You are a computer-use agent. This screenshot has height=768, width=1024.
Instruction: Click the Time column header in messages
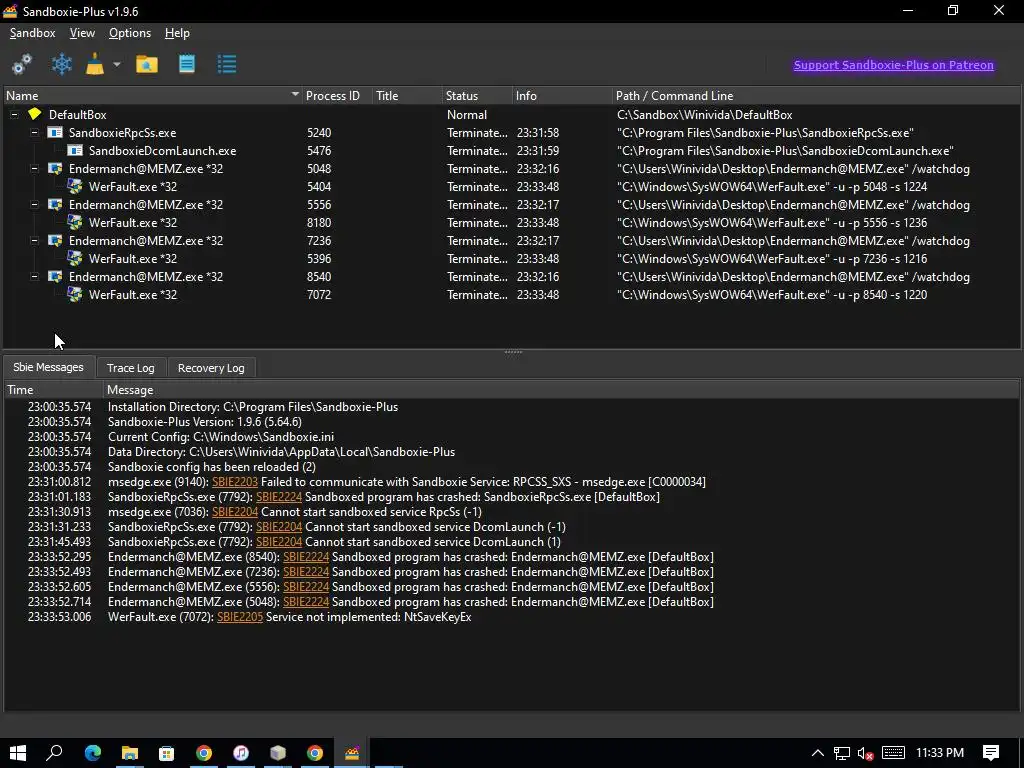pos(54,390)
